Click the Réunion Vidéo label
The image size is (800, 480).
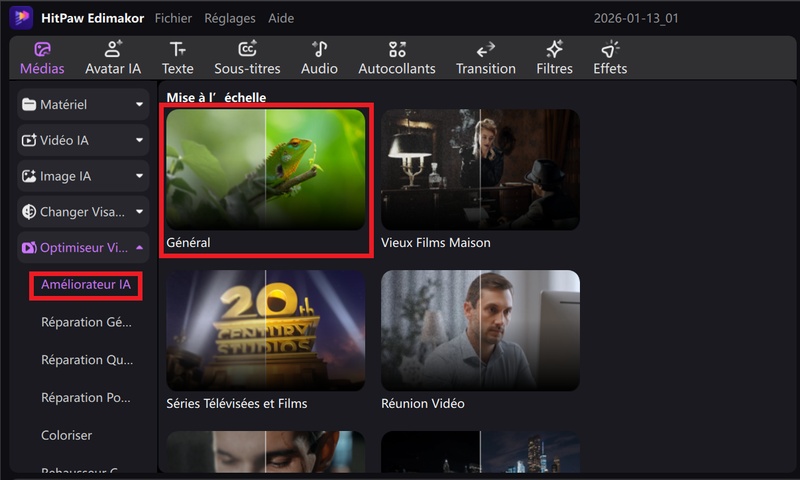(x=423, y=403)
